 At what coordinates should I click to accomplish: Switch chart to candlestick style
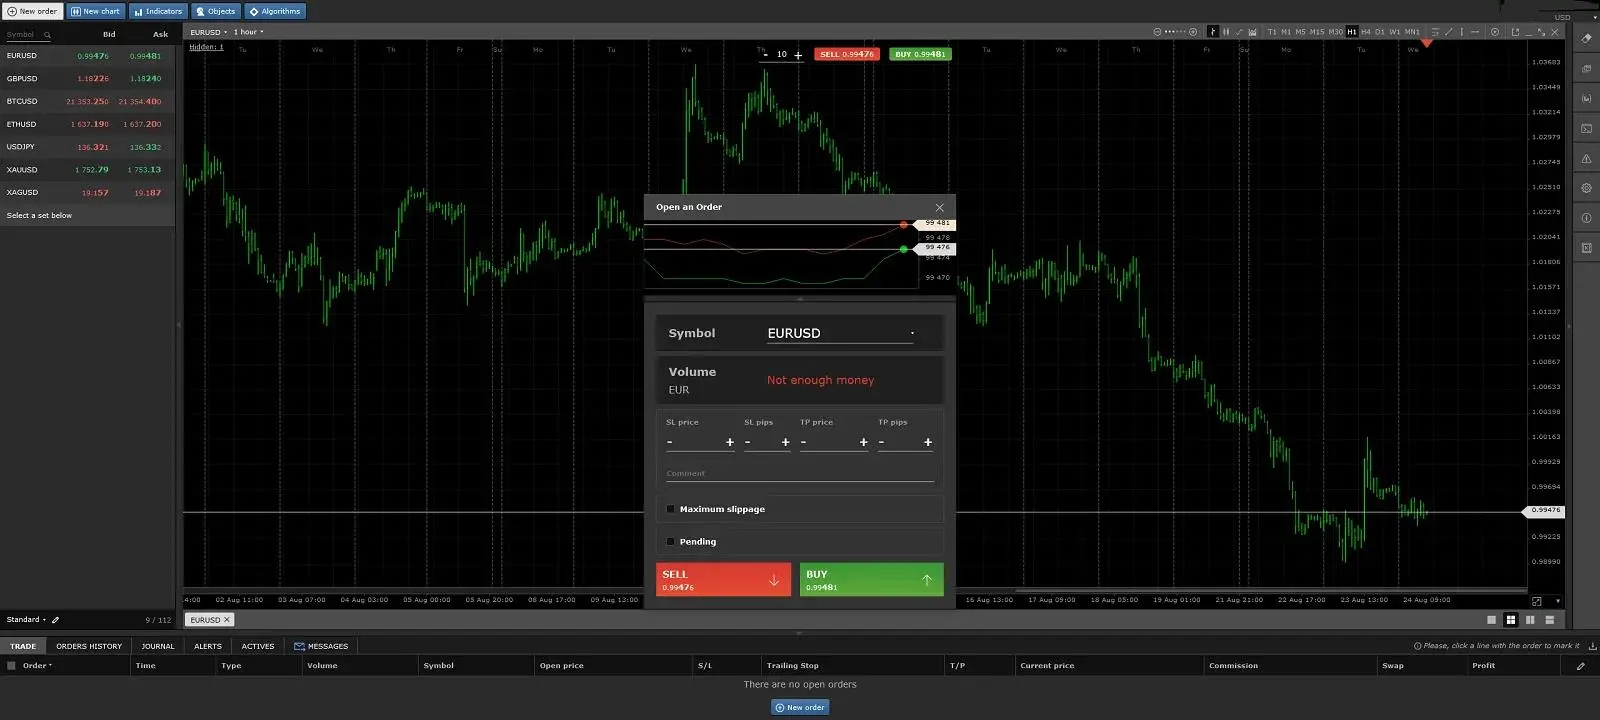pyautogui.click(x=1226, y=32)
